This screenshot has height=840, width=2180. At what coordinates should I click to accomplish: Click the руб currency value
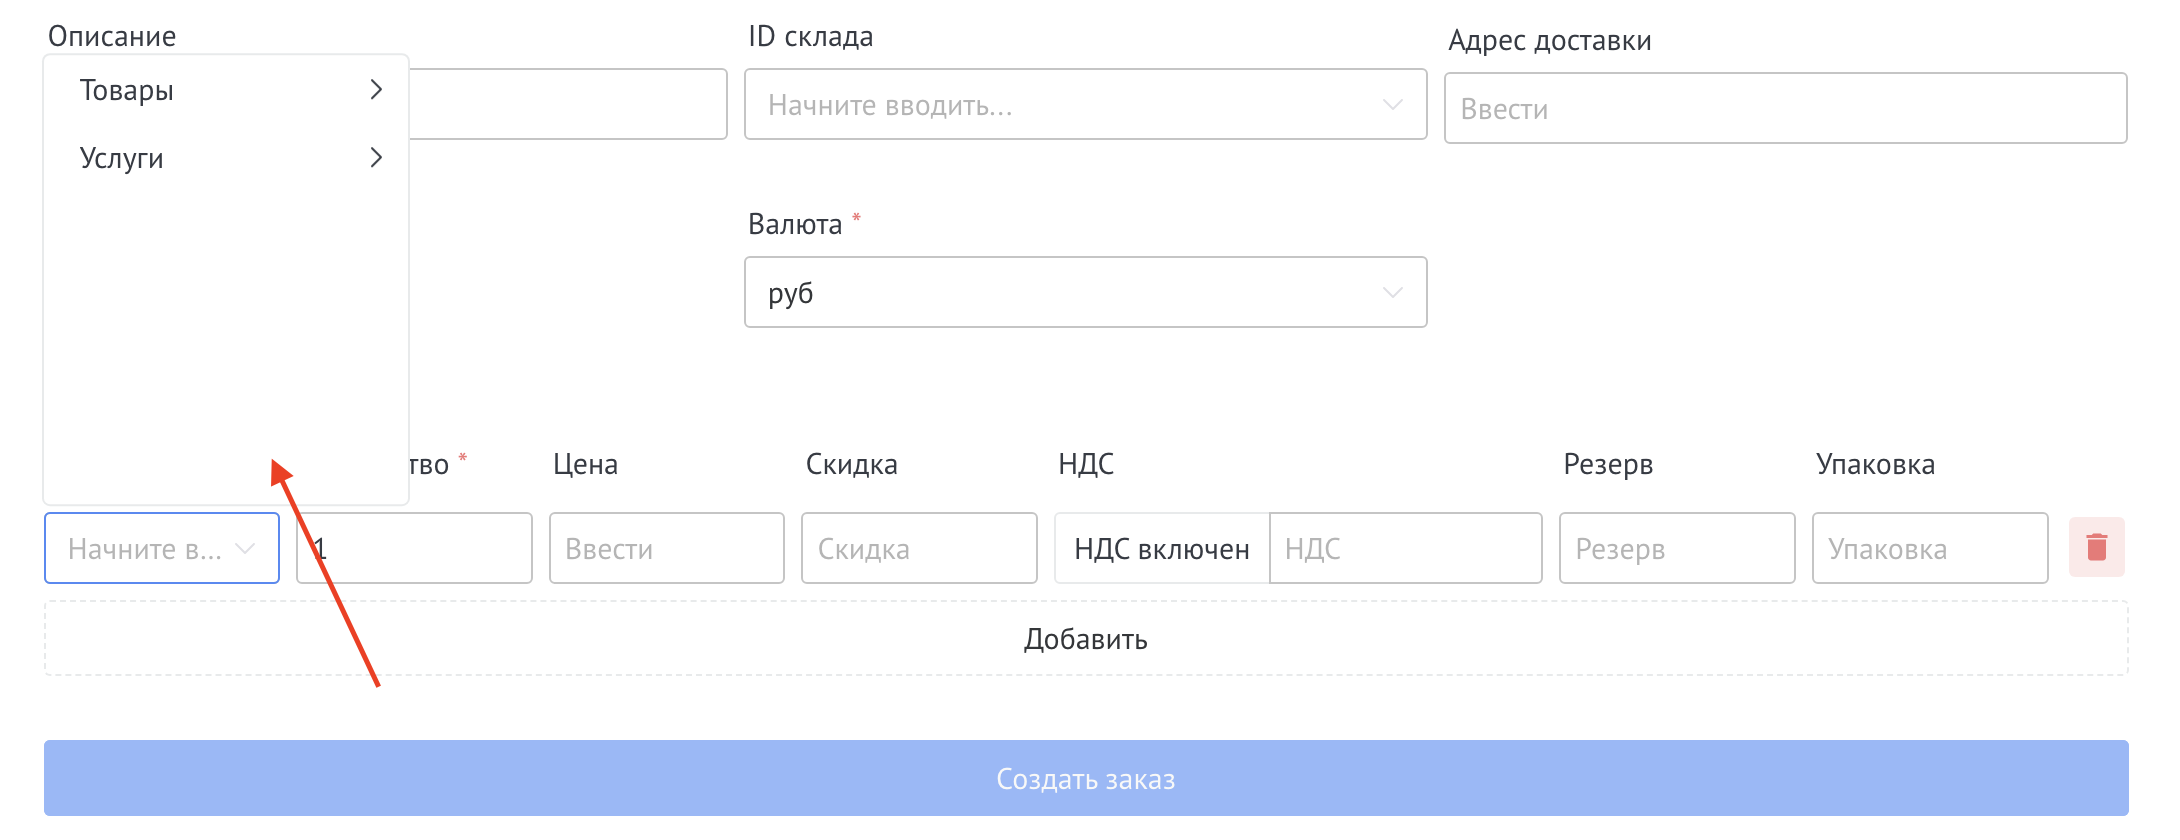pyautogui.click(x=790, y=292)
